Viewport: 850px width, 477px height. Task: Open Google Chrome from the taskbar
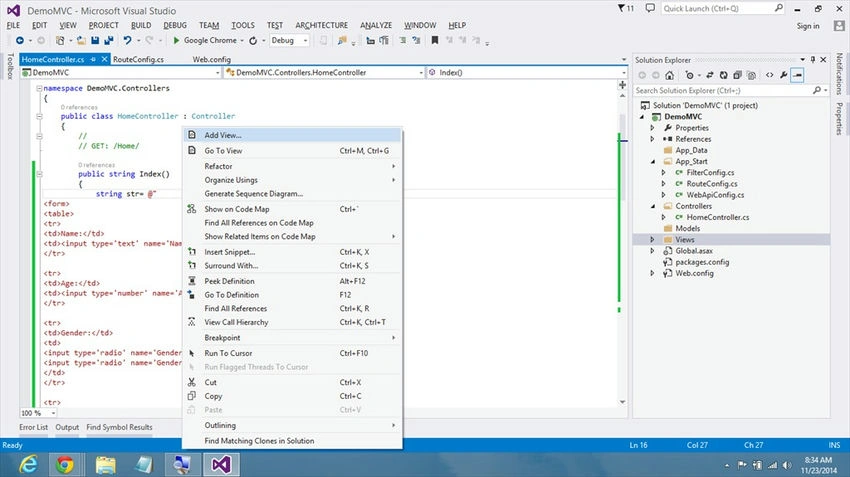click(x=65, y=465)
